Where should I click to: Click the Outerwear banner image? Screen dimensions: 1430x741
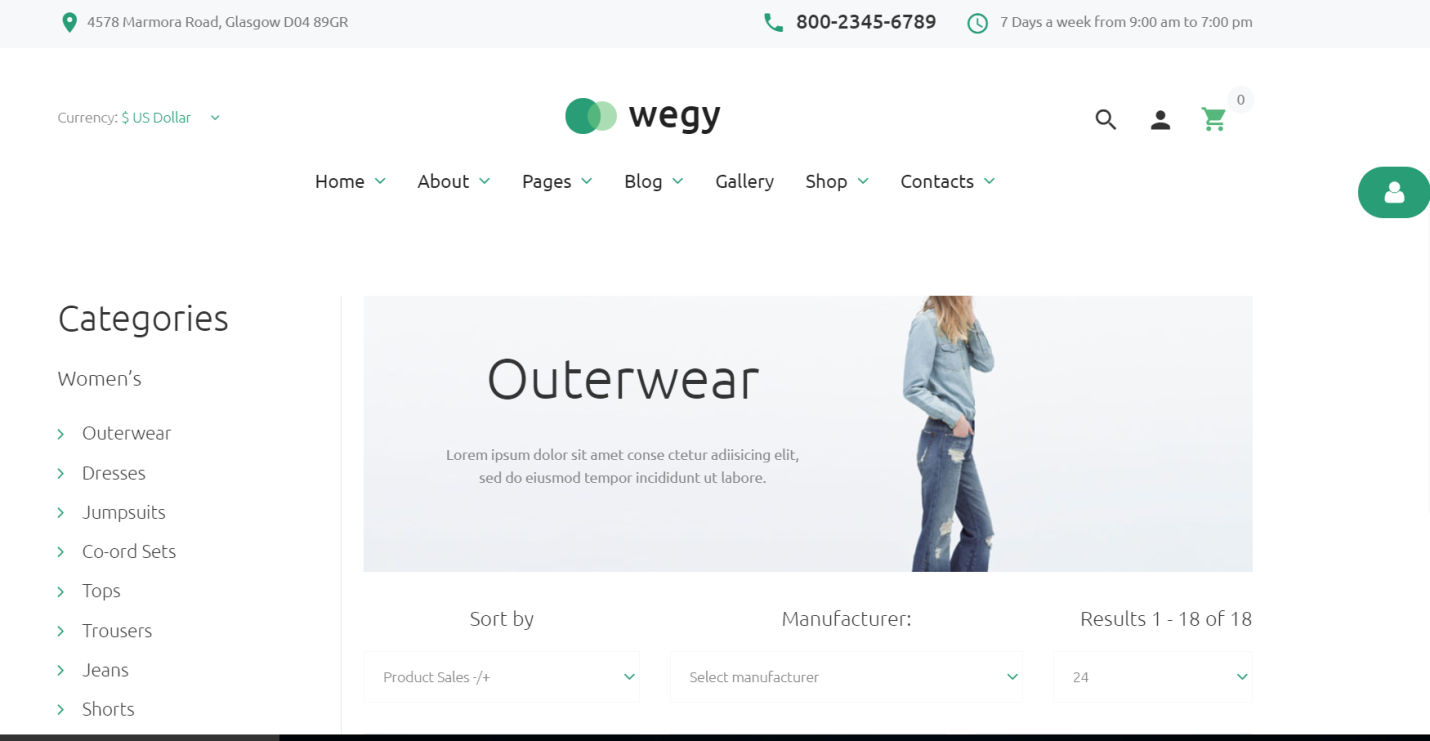[x=808, y=434]
